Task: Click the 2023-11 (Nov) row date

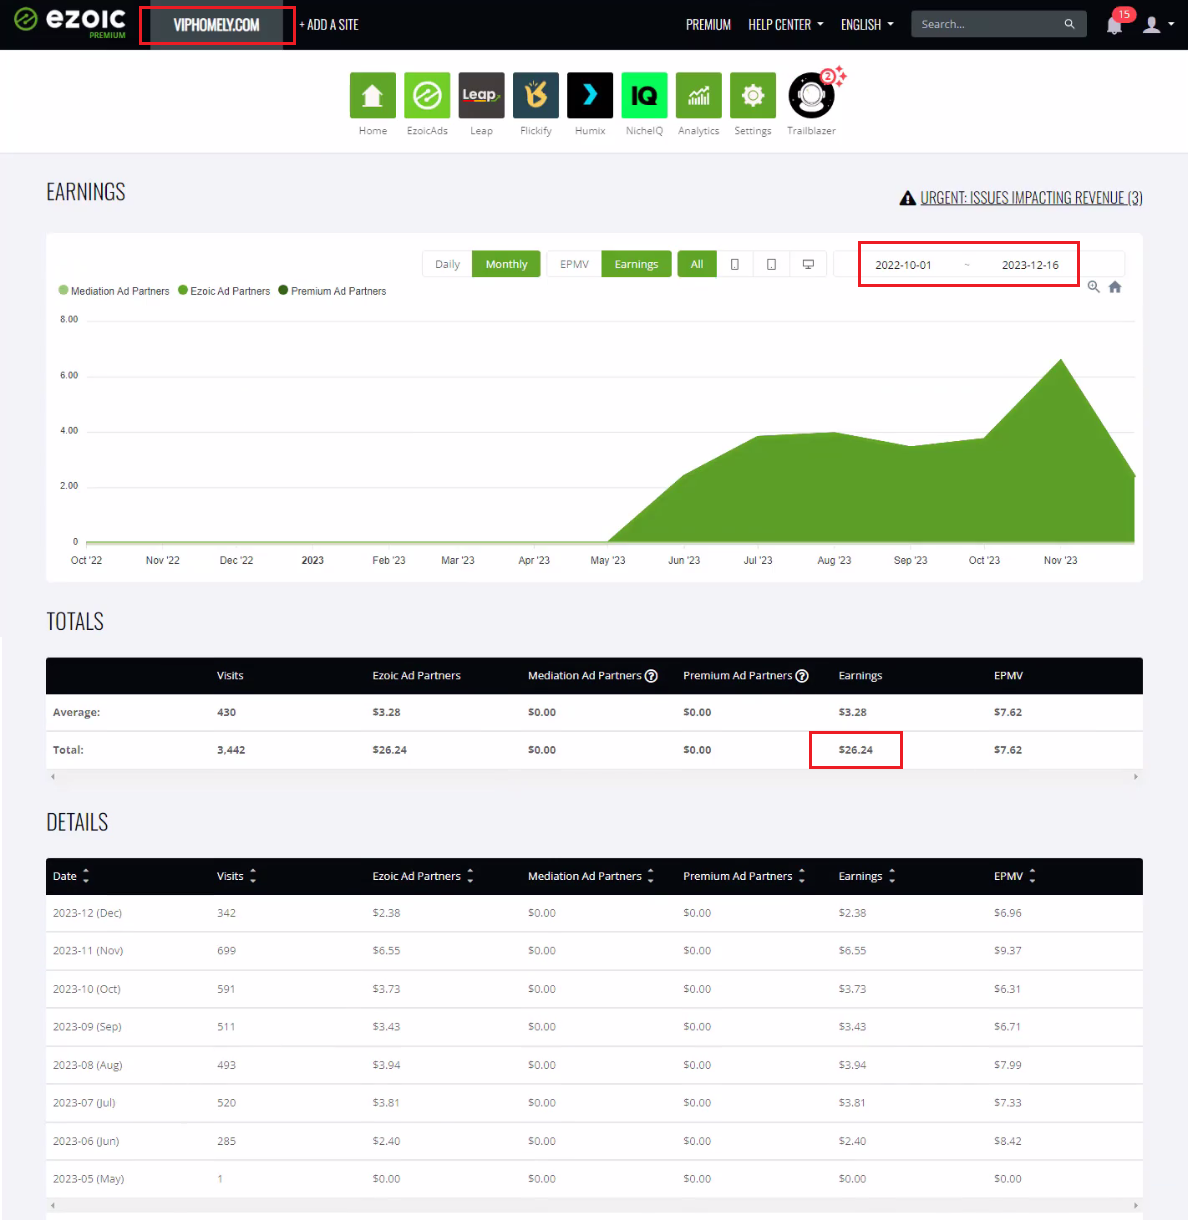Action: click(x=88, y=951)
